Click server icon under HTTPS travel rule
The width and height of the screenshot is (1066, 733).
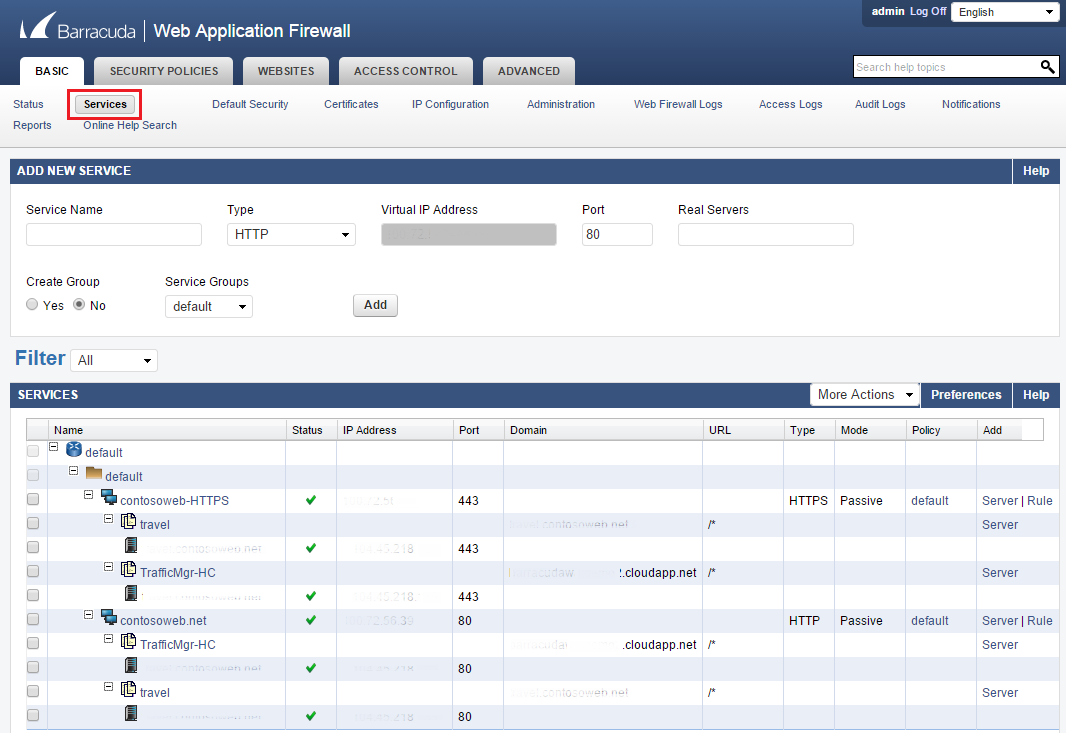pos(131,545)
